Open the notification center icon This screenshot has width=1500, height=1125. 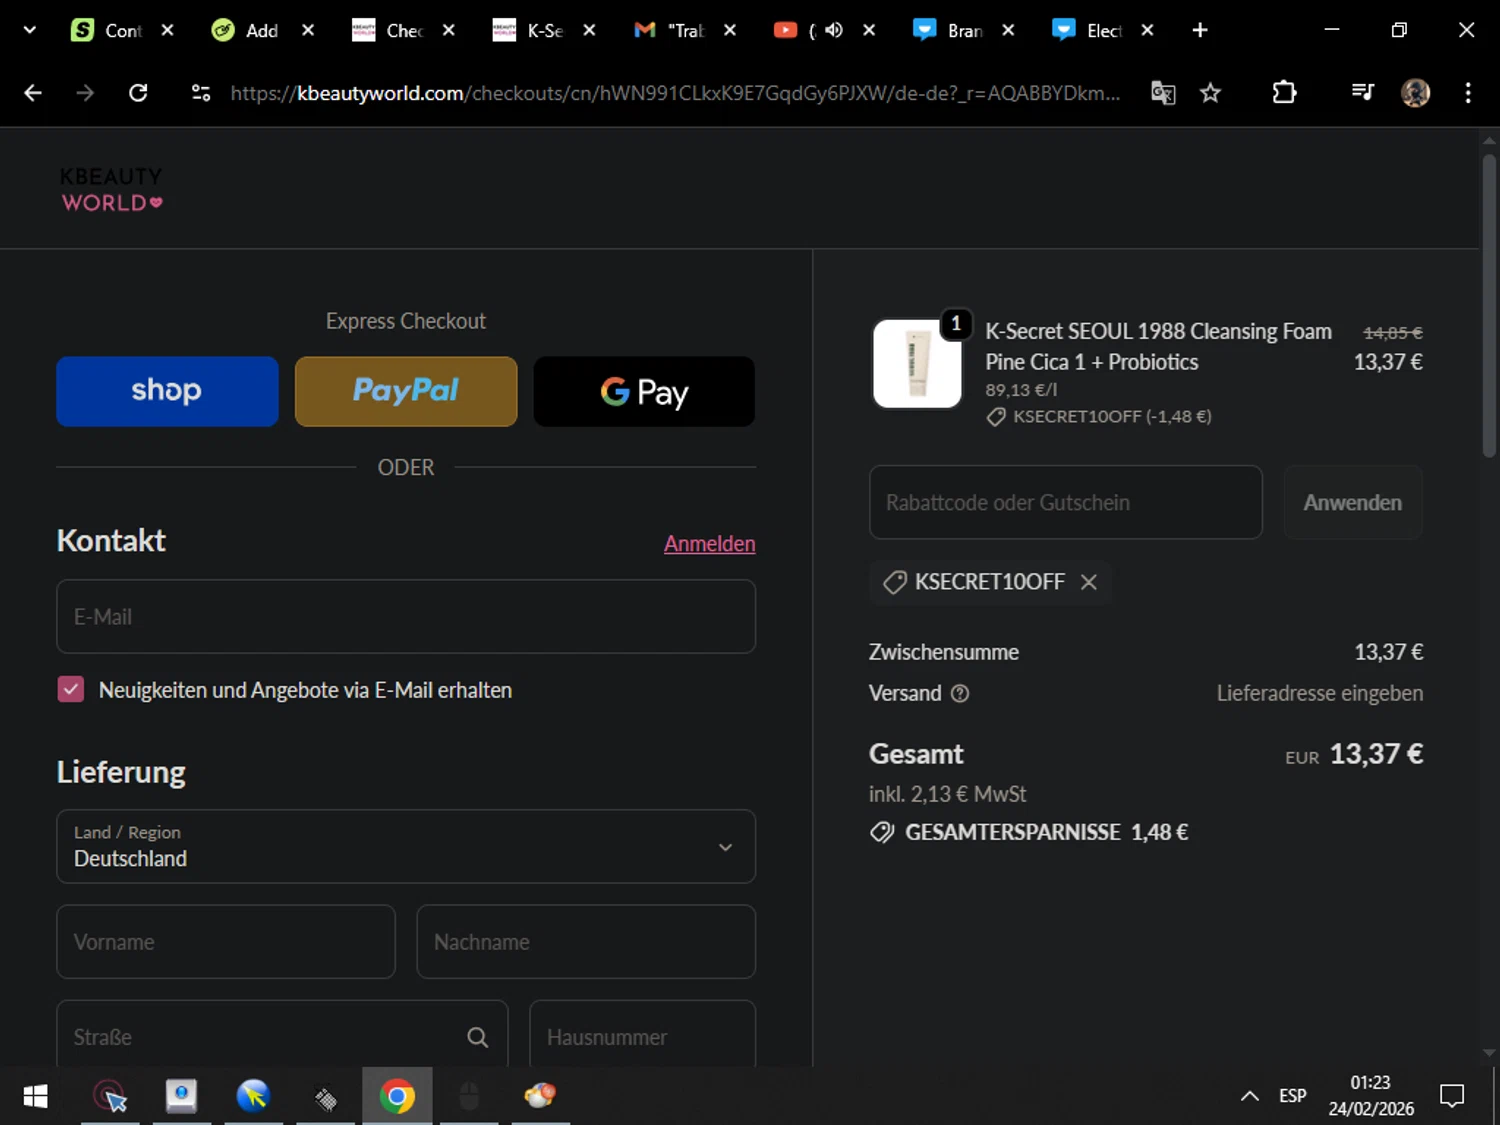click(1452, 1096)
